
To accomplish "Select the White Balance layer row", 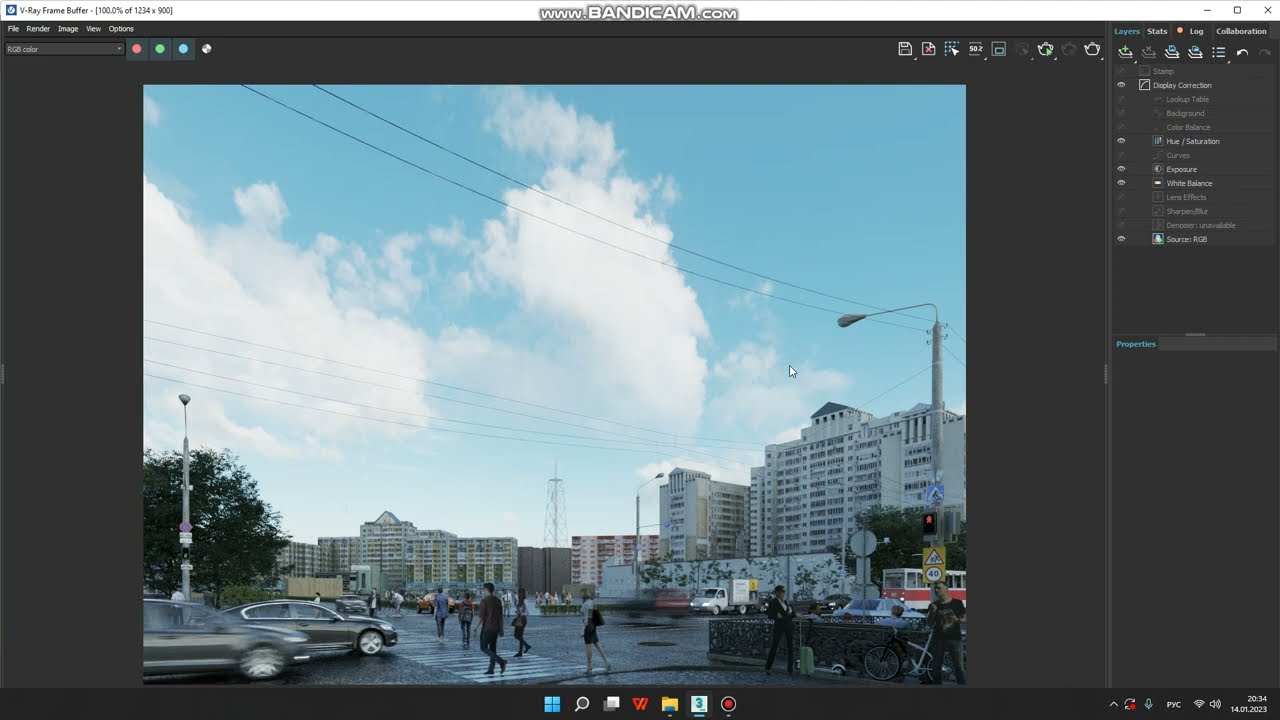I will pos(1194,183).
